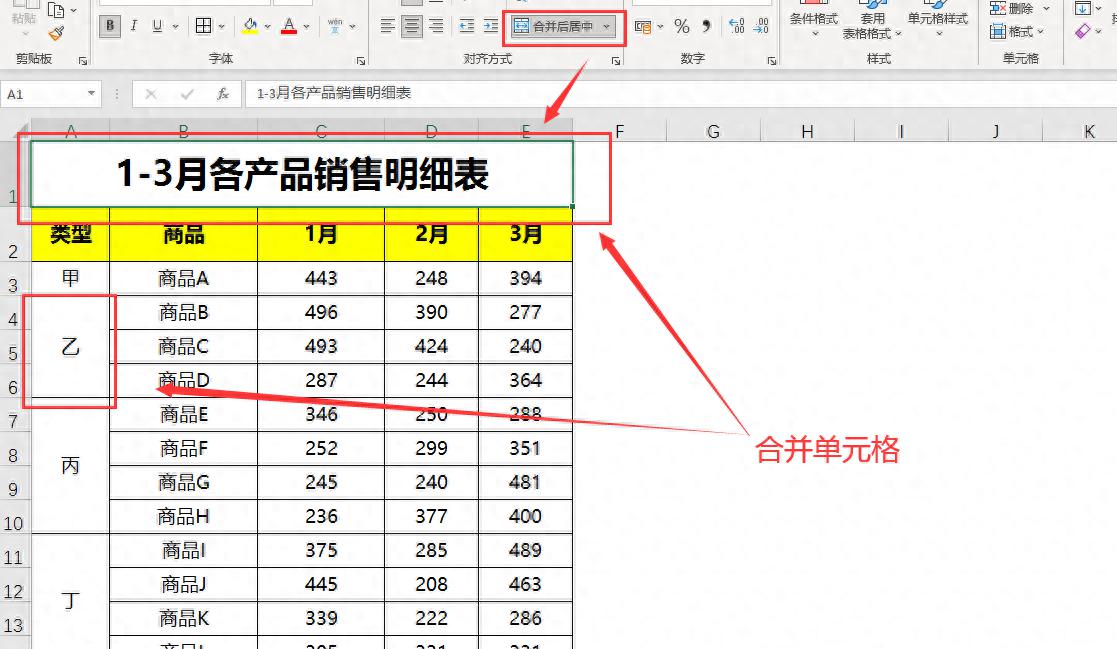Open 数字 number dialog launcher

(x=771, y=61)
